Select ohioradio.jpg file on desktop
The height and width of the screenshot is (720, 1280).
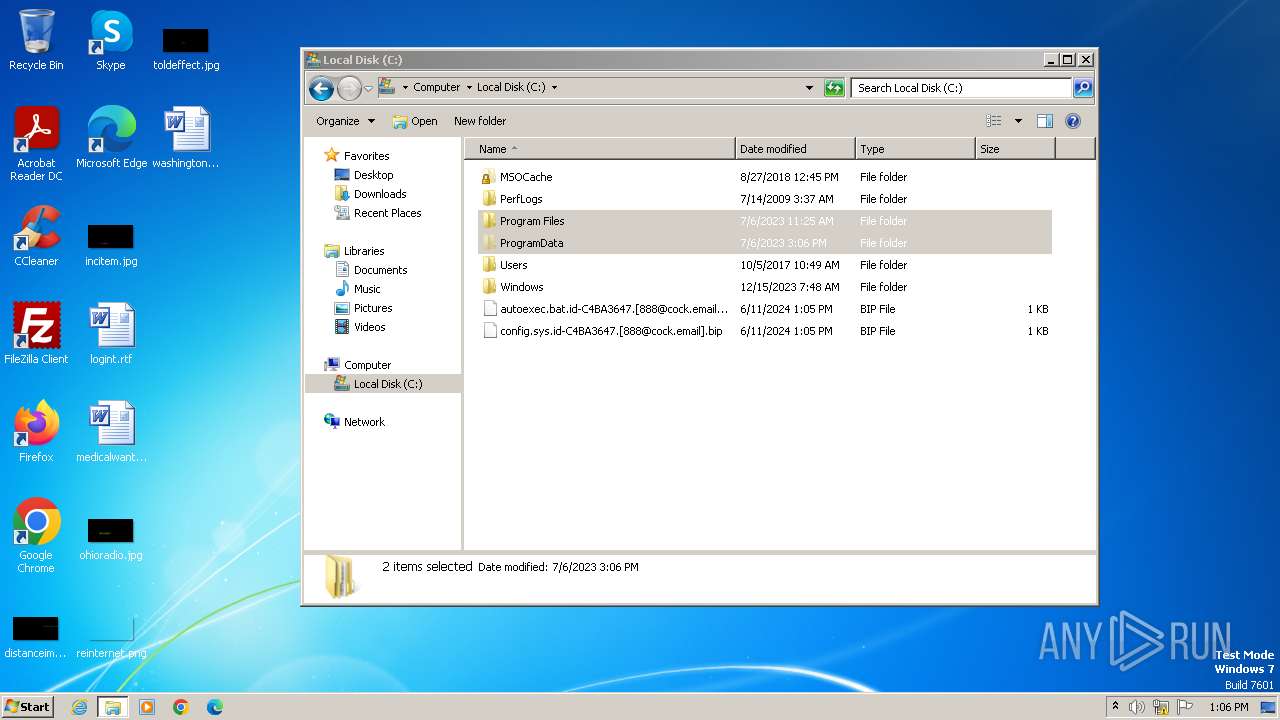[x=111, y=537]
